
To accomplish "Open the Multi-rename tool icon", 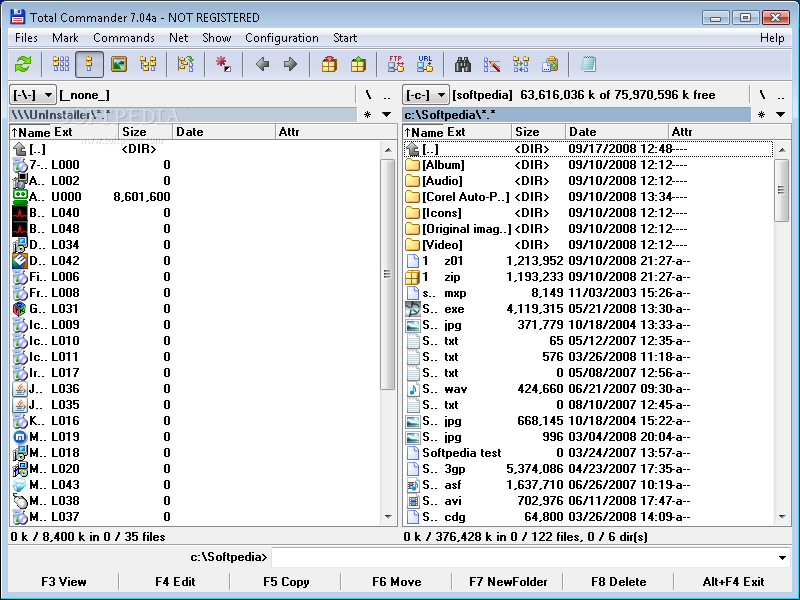I will coord(492,64).
